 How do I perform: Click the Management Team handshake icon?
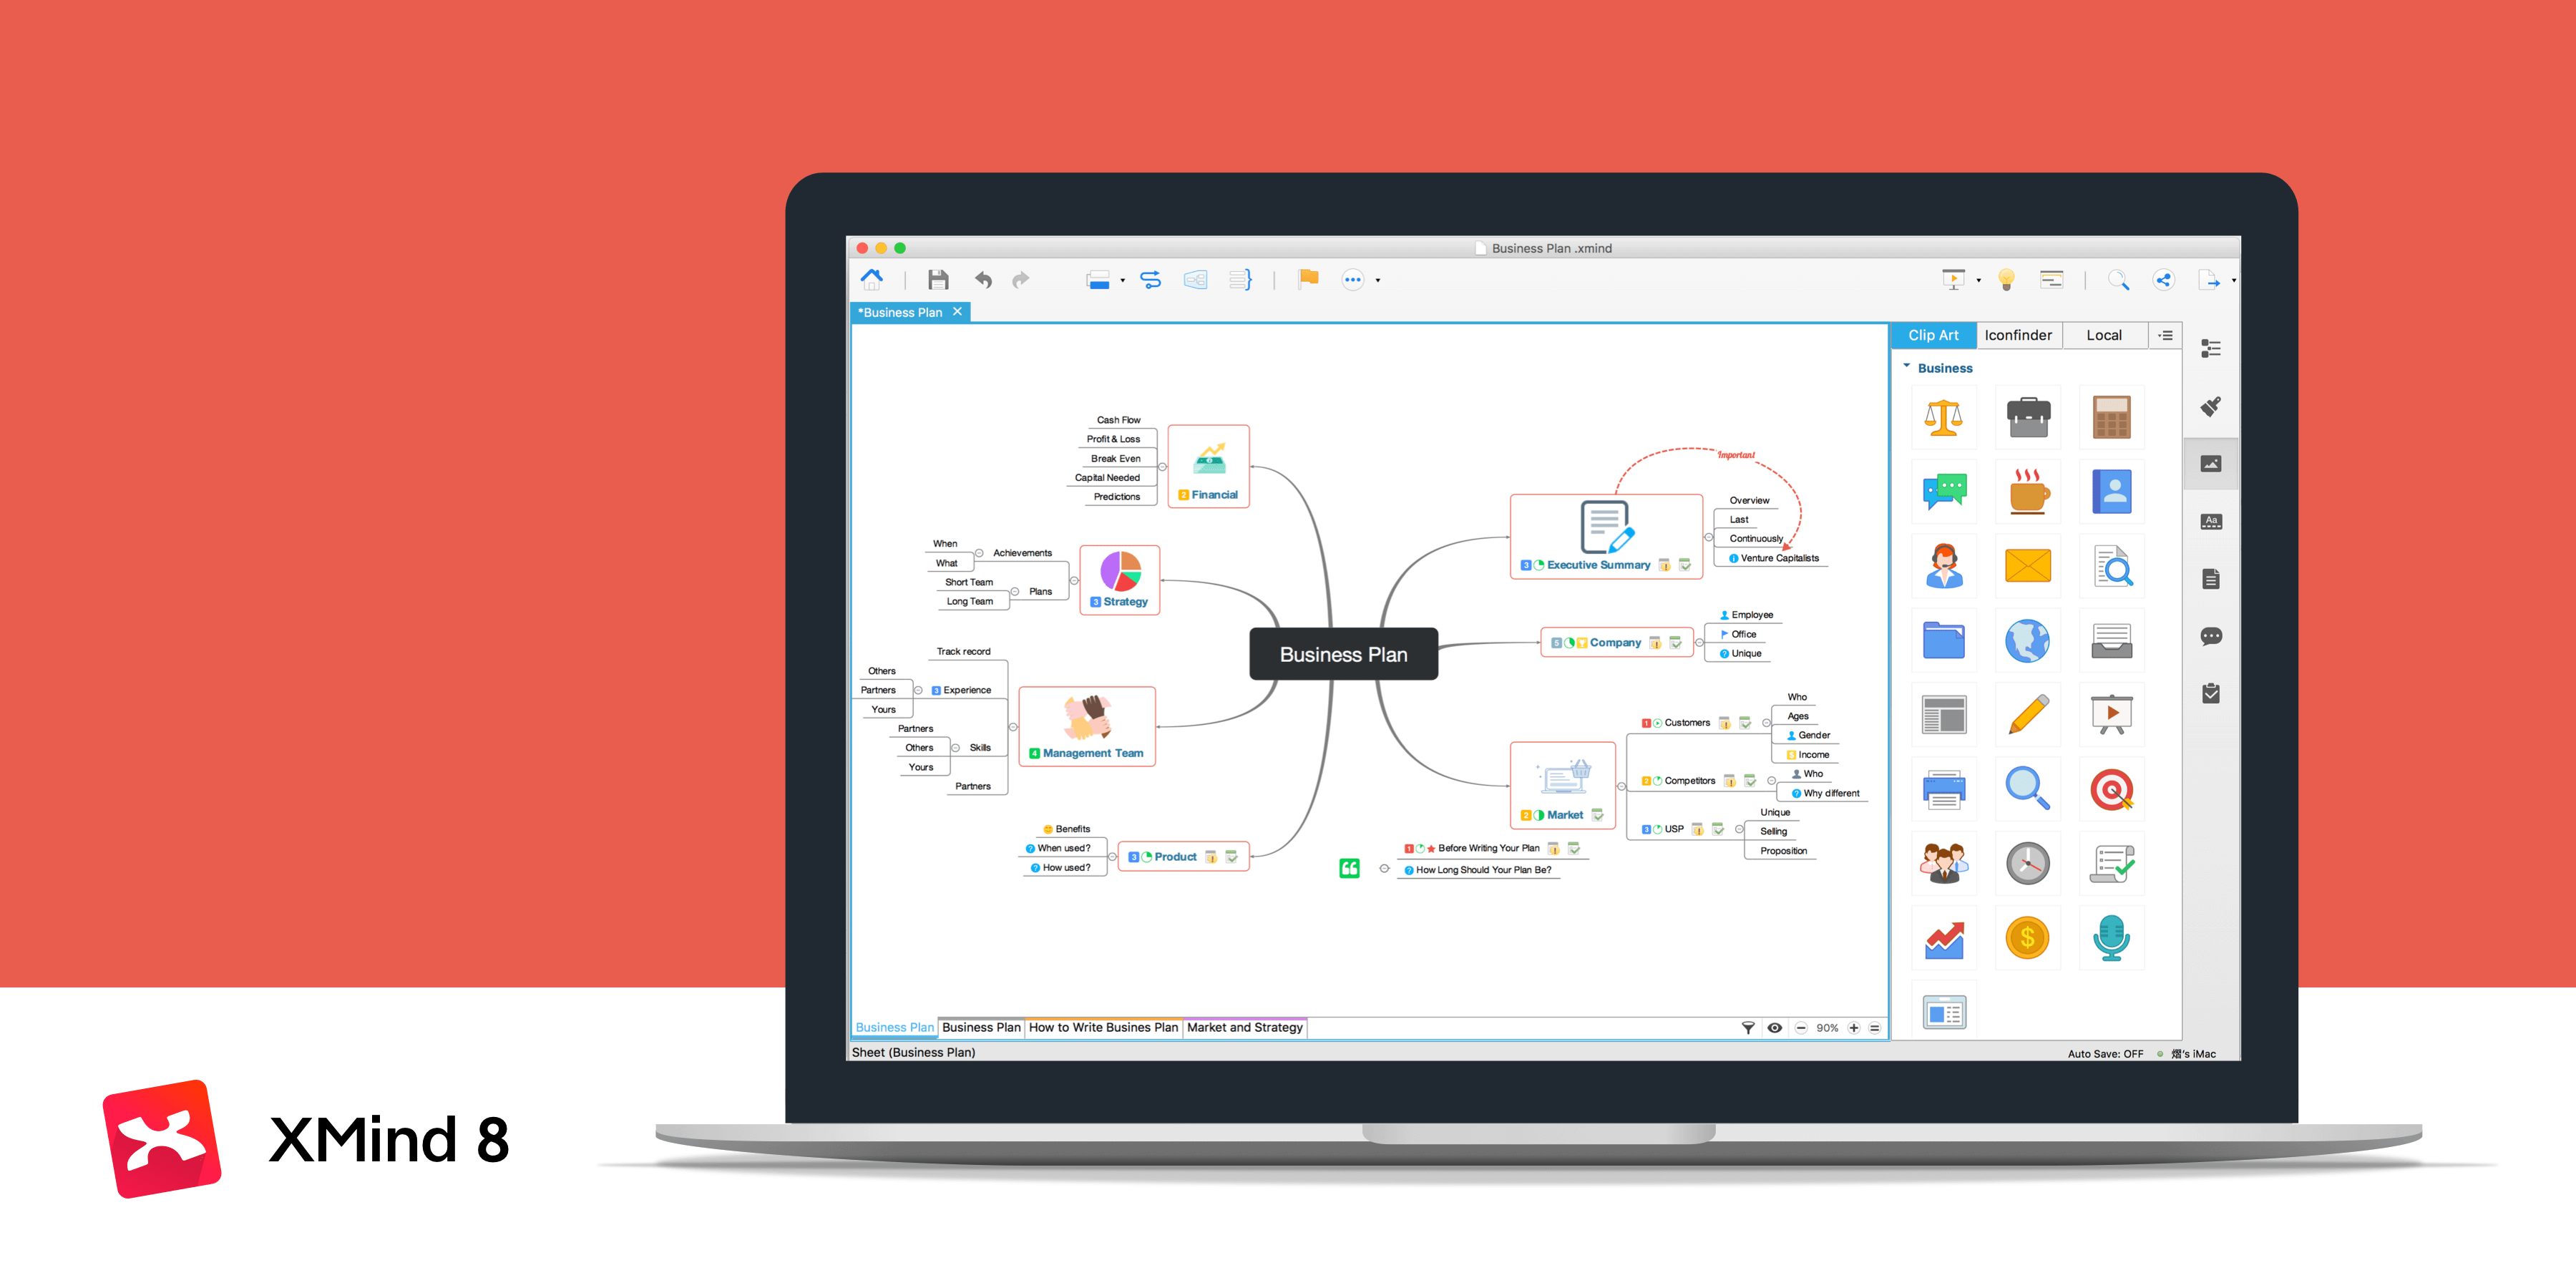pyautogui.click(x=1084, y=729)
